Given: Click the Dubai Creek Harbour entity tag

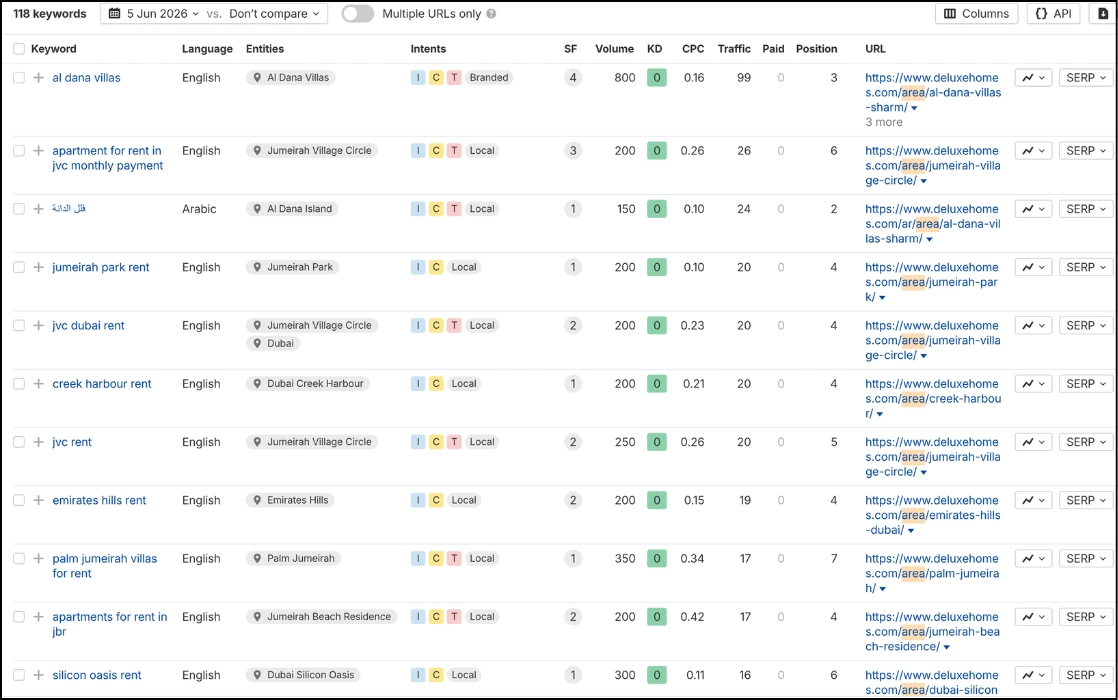Looking at the screenshot, I should coord(308,384).
